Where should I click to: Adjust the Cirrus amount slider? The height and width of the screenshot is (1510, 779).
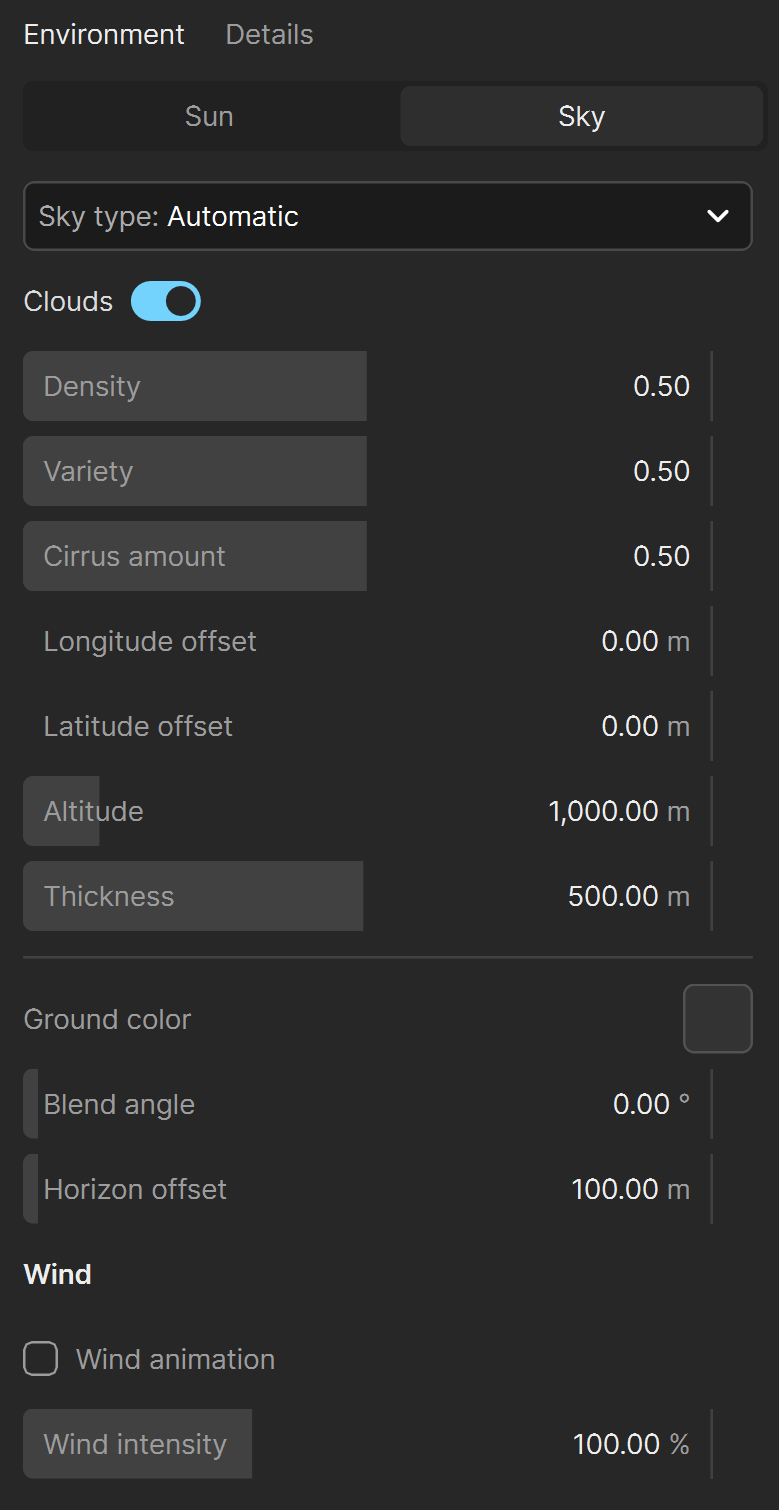coord(367,556)
